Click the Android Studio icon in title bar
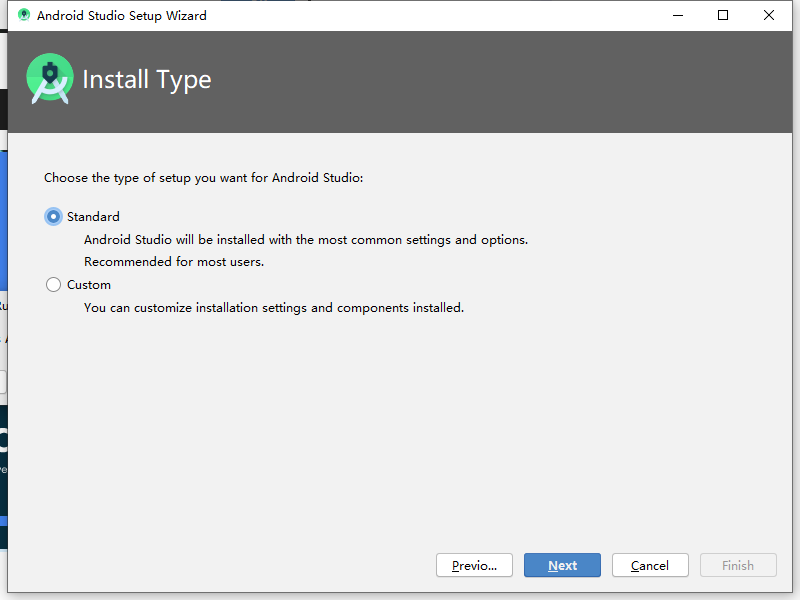This screenshot has height=600, width=800. point(24,15)
